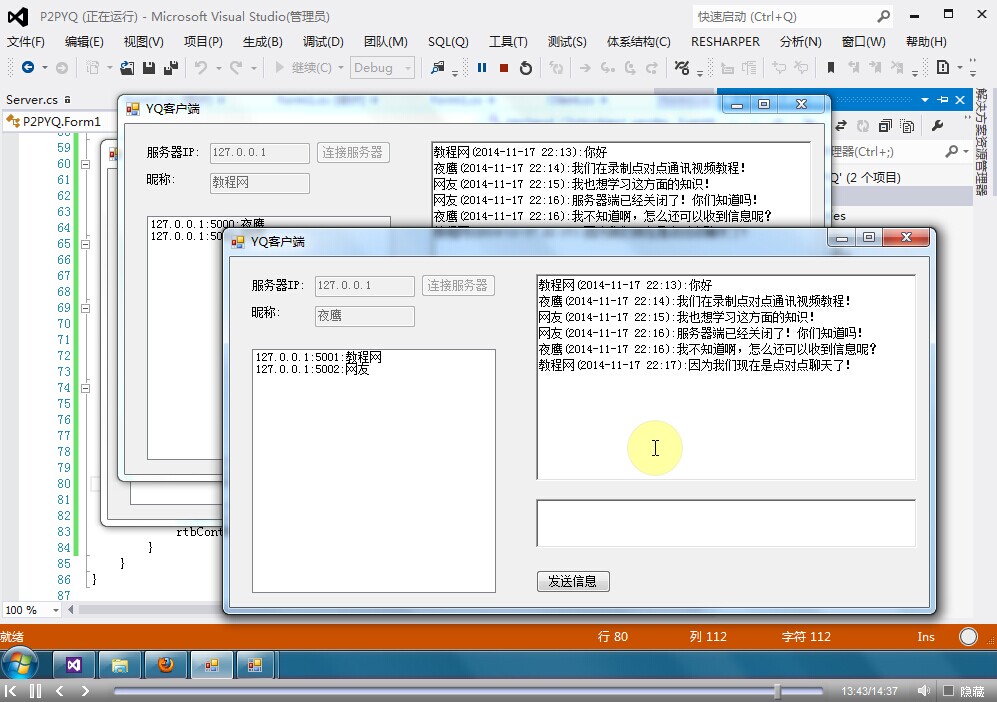Click the 发送信息 button
The height and width of the screenshot is (702, 997).
coord(573,582)
